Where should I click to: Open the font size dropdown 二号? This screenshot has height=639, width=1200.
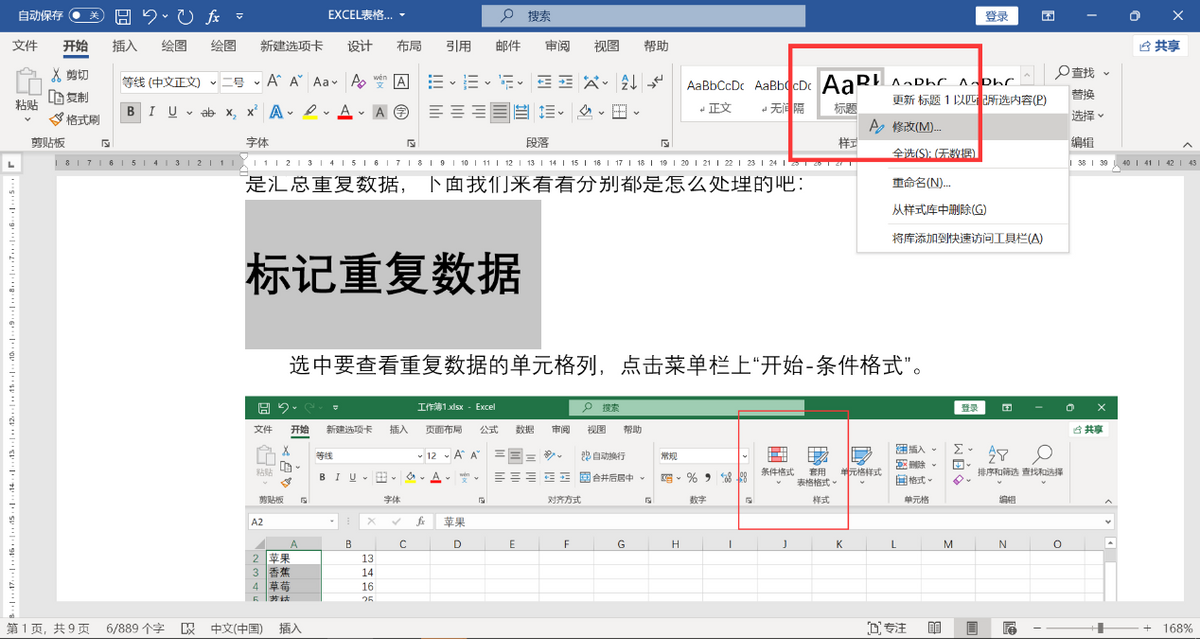pyautogui.click(x=257, y=82)
